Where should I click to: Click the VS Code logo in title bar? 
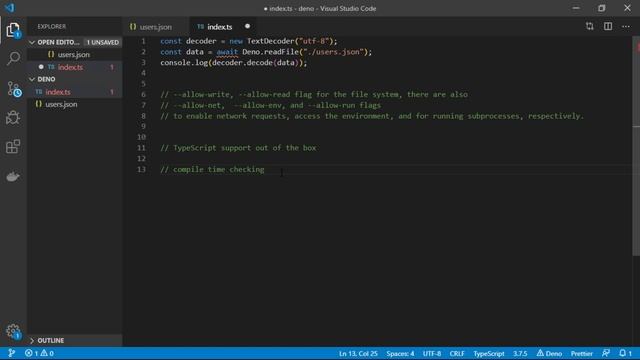tap(10, 8)
